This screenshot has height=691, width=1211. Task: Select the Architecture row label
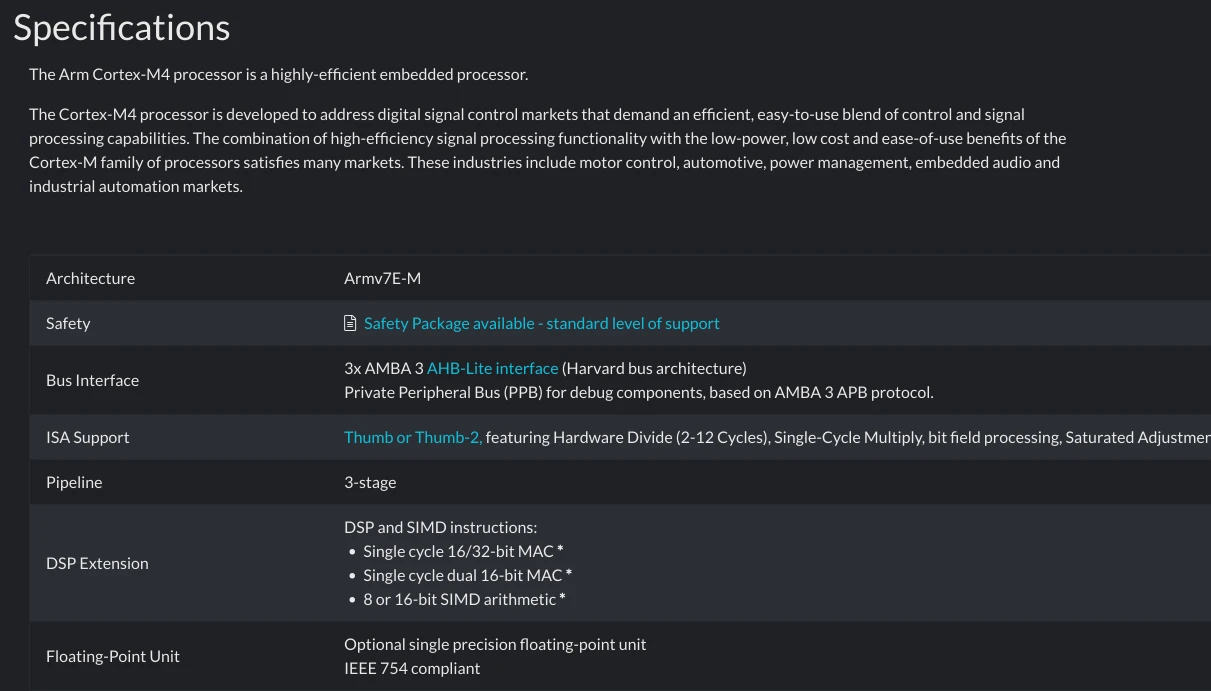click(x=90, y=278)
